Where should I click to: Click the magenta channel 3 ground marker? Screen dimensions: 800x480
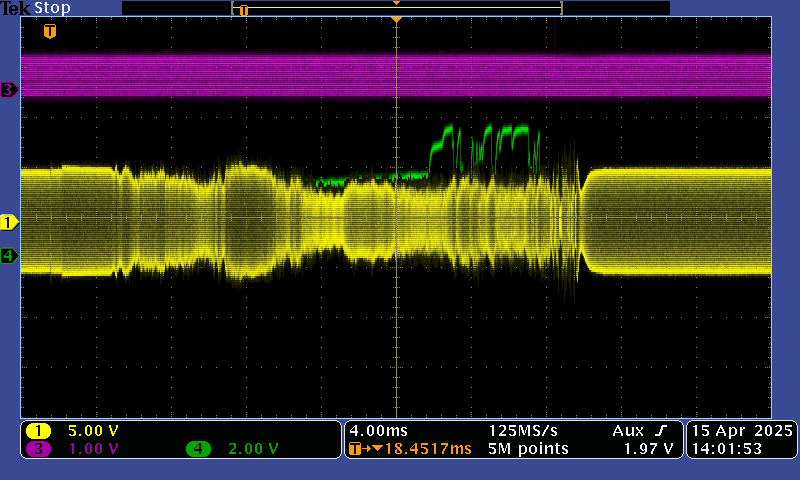tap(9, 90)
